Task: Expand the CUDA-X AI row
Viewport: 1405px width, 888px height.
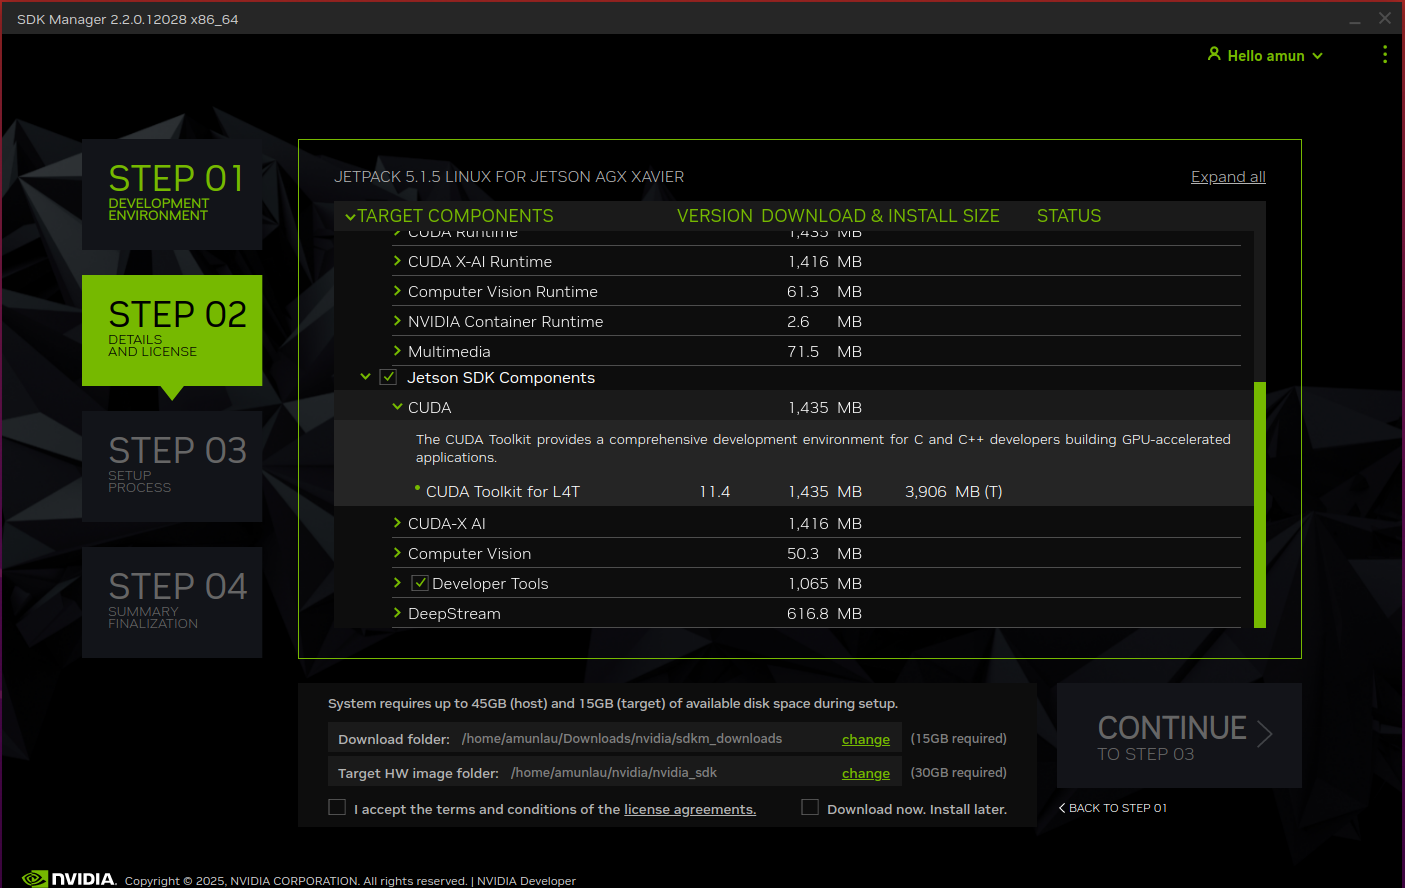Action: point(397,523)
